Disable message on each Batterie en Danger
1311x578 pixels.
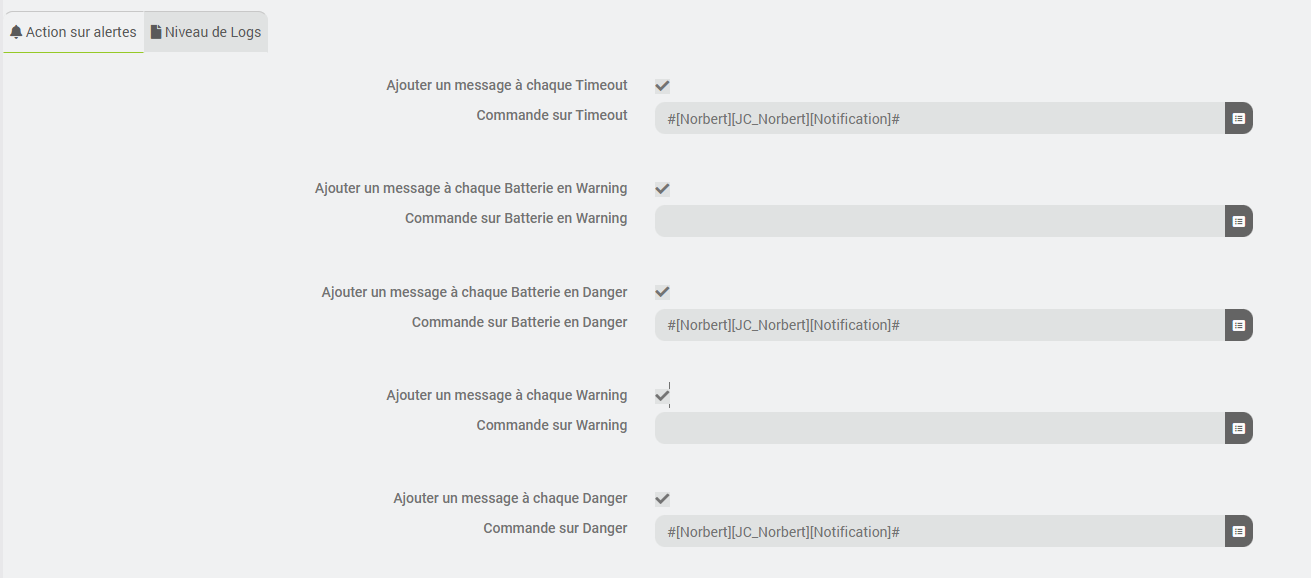[662, 292]
